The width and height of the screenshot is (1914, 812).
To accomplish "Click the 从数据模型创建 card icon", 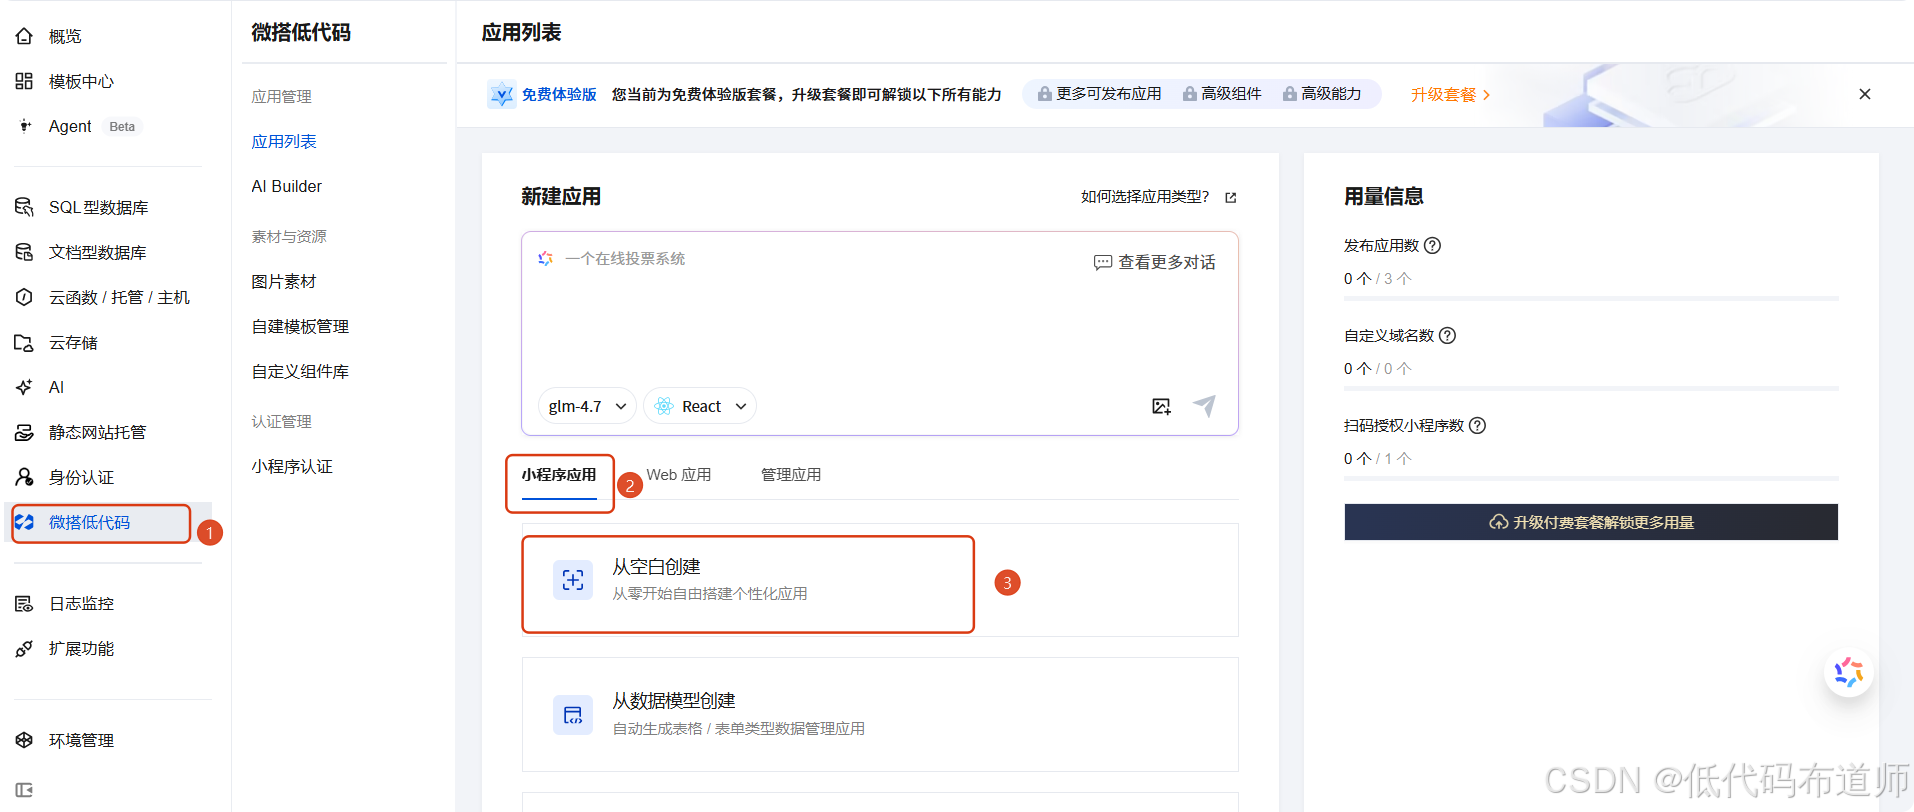I will click(x=573, y=715).
